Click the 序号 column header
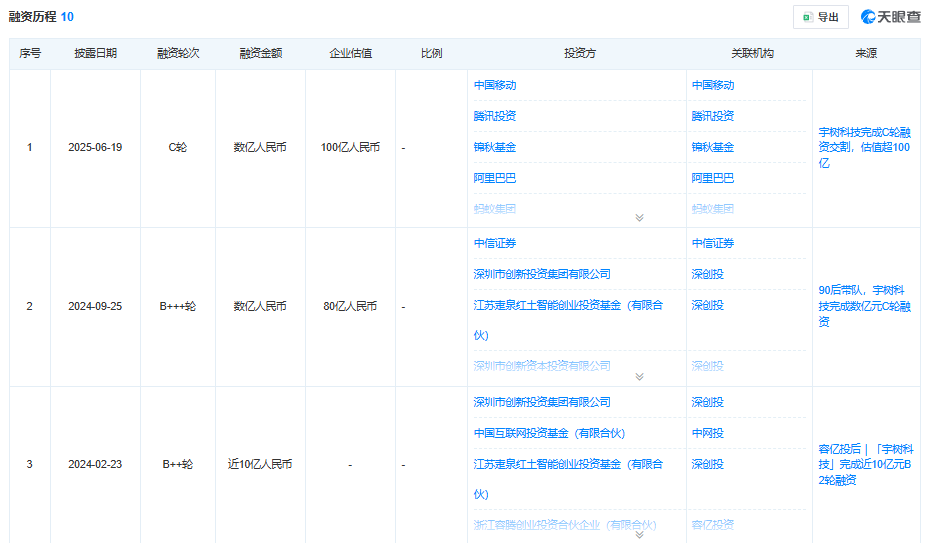The height and width of the screenshot is (543, 925). (x=30, y=54)
